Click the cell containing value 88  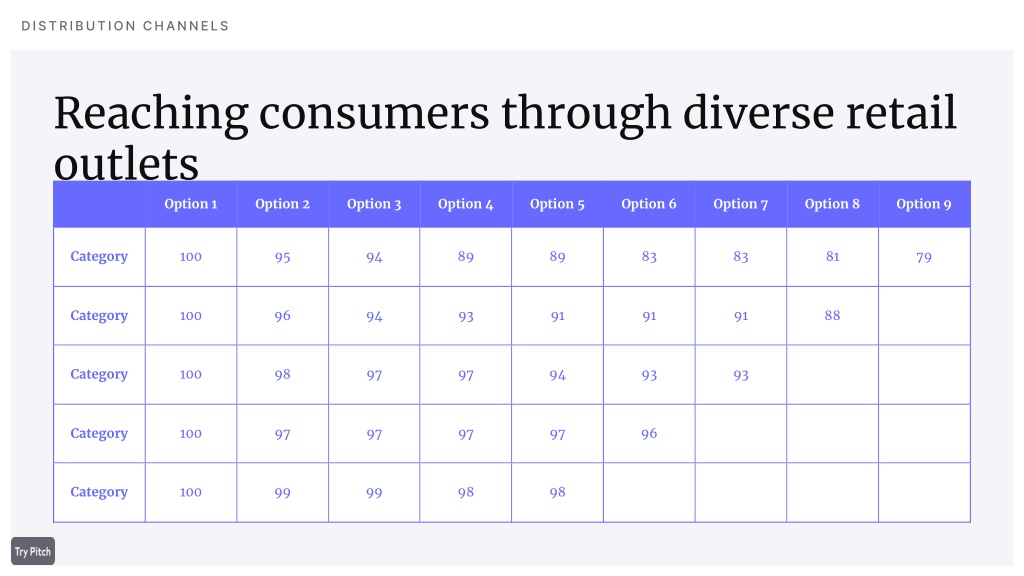(833, 315)
